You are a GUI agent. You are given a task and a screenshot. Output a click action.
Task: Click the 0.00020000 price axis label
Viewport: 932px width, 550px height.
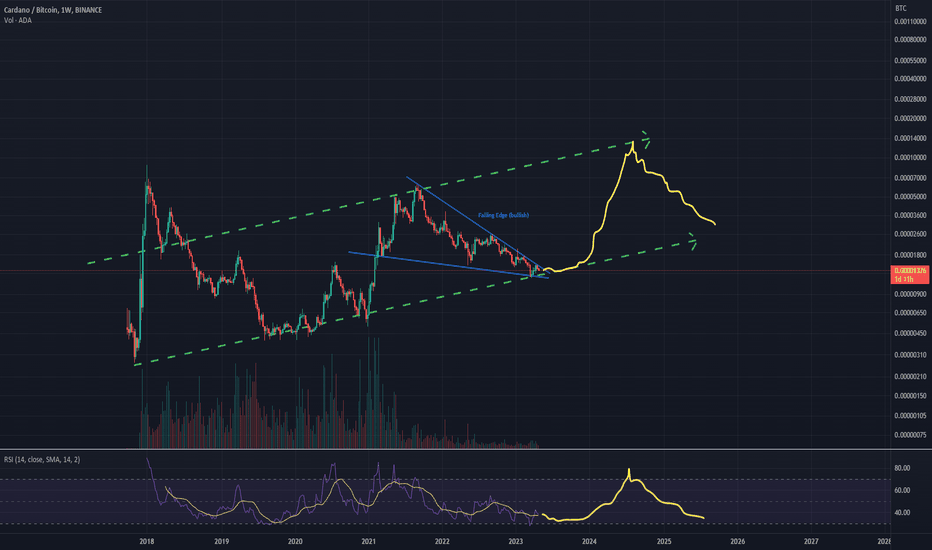910,118
